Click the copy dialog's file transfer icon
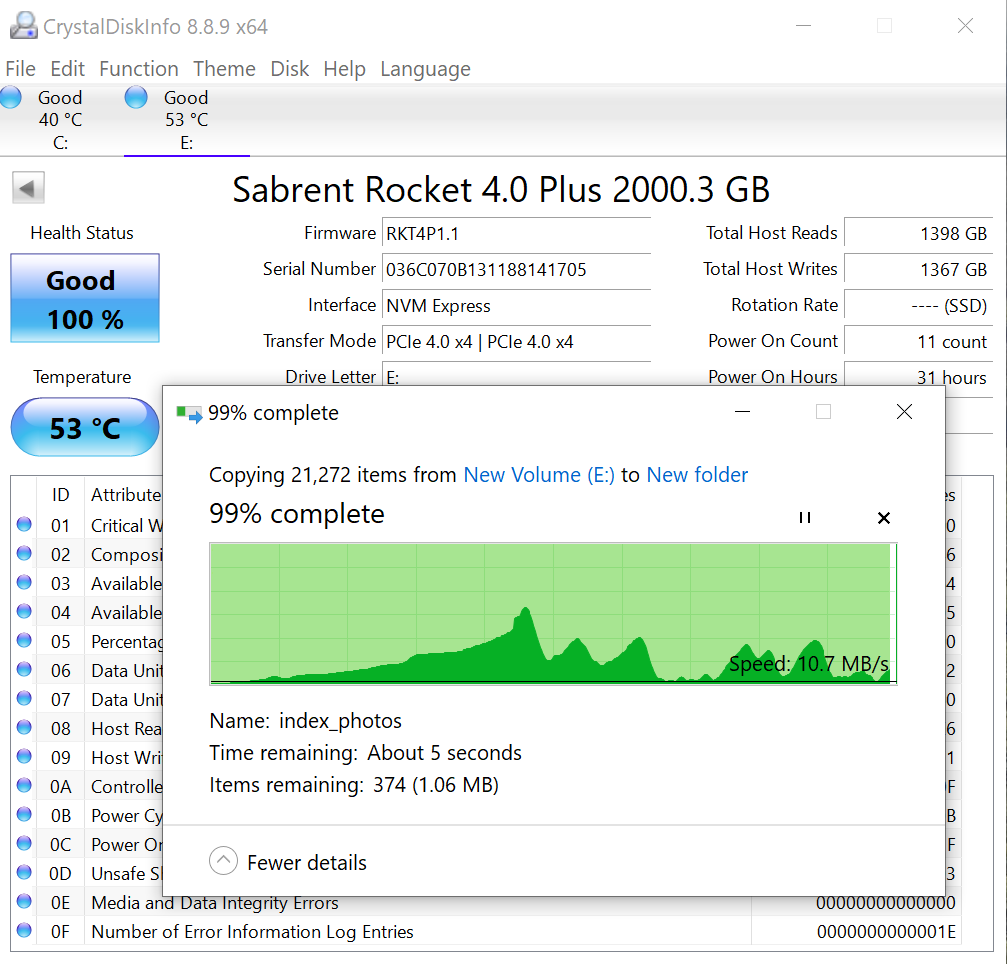The height and width of the screenshot is (964, 1007). point(188,413)
